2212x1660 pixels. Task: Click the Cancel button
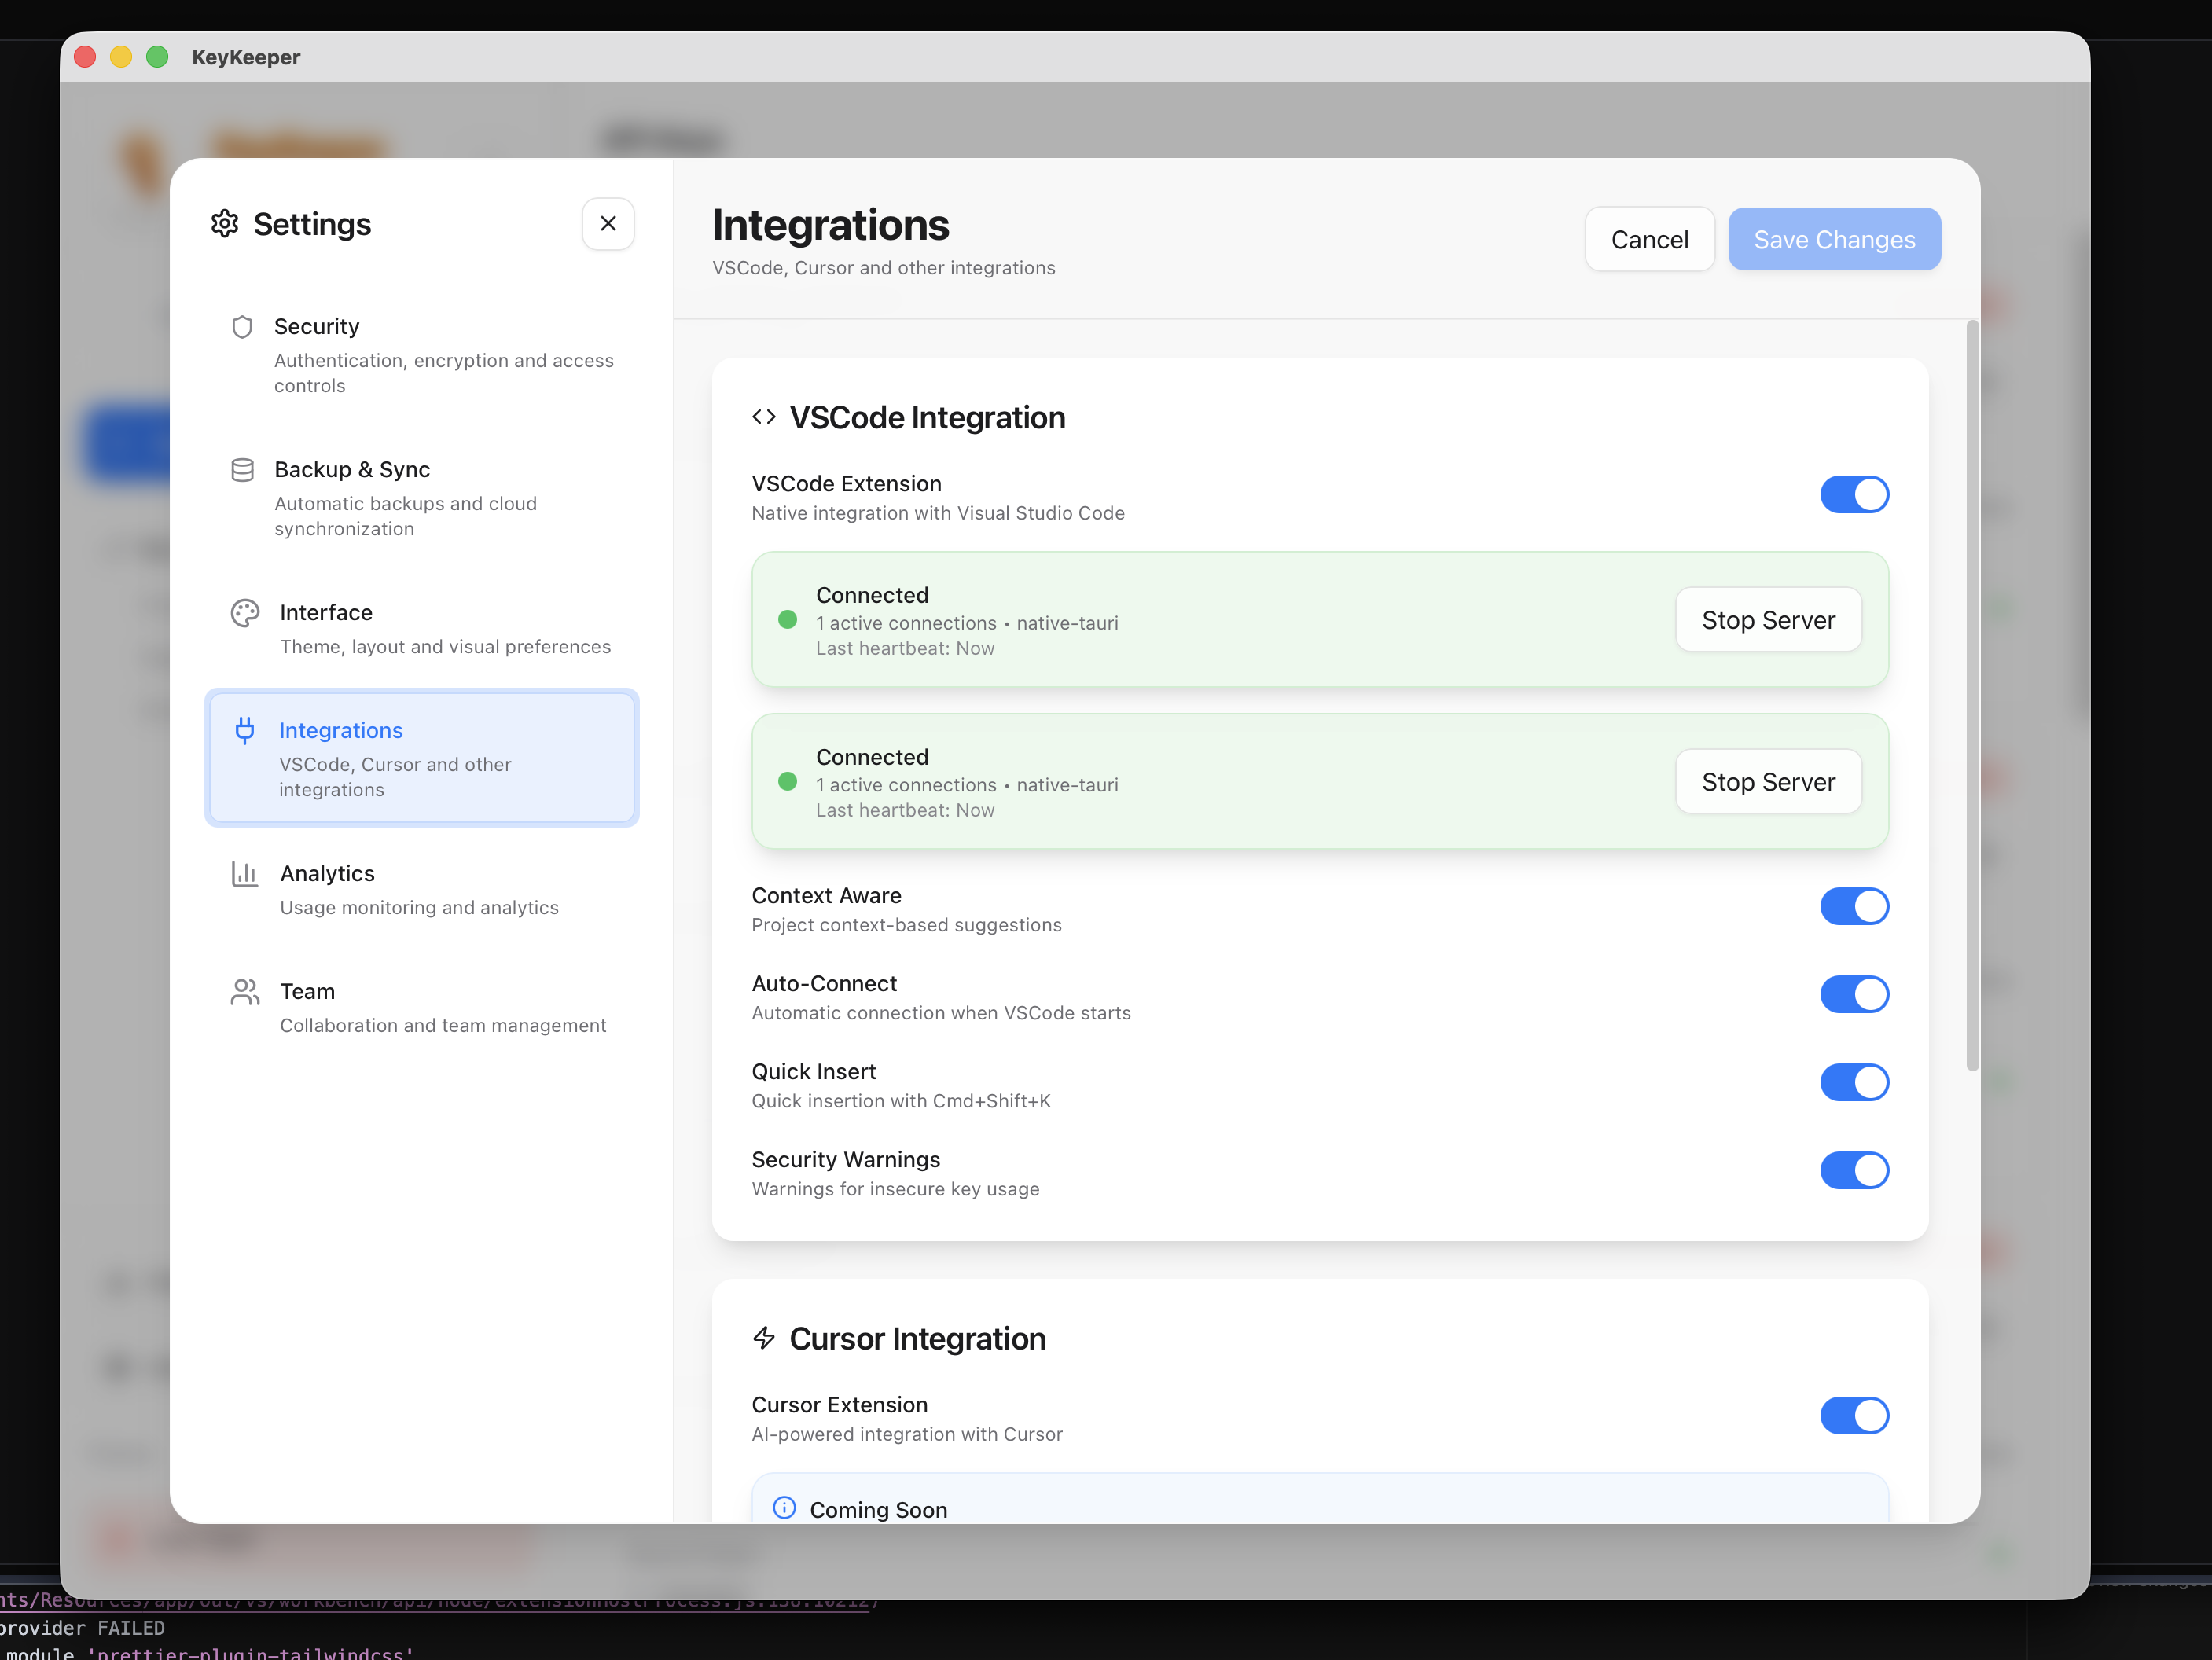pyautogui.click(x=1650, y=240)
